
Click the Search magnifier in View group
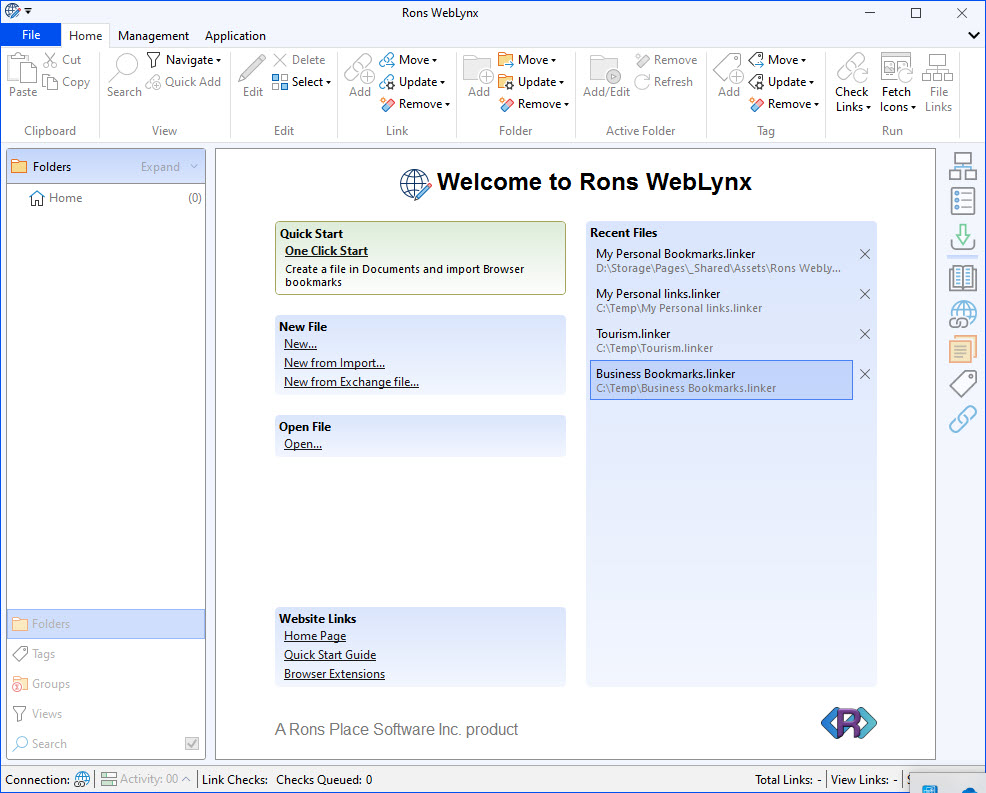coord(124,68)
